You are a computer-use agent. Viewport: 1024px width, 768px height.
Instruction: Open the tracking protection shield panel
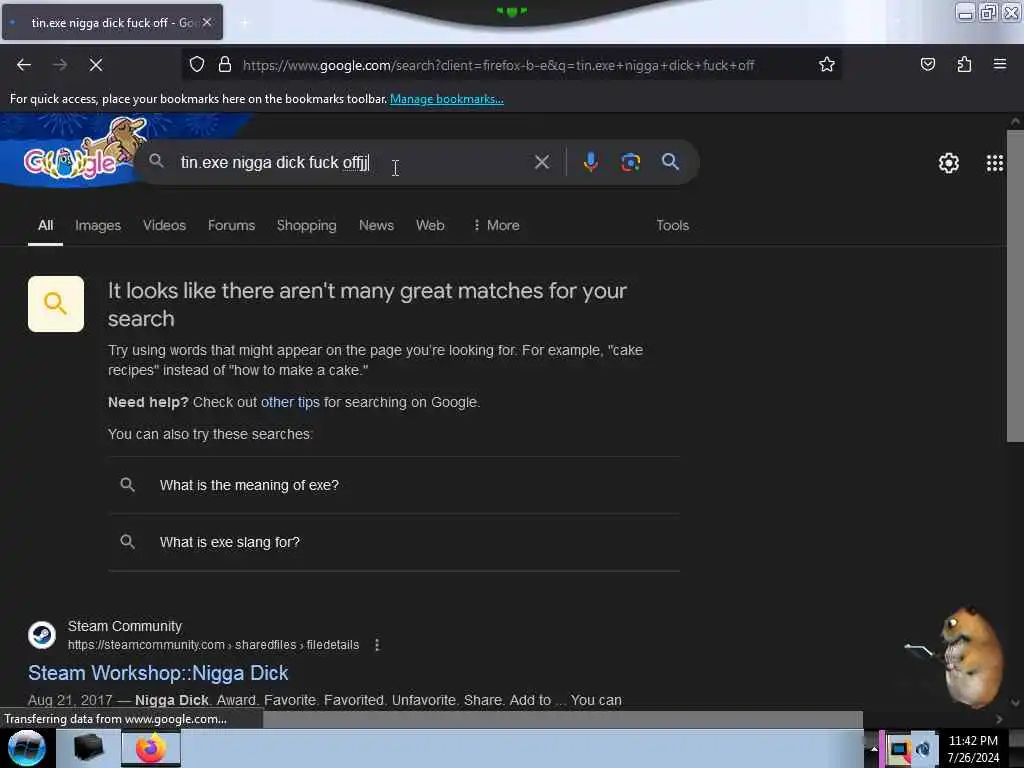coord(197,65)
